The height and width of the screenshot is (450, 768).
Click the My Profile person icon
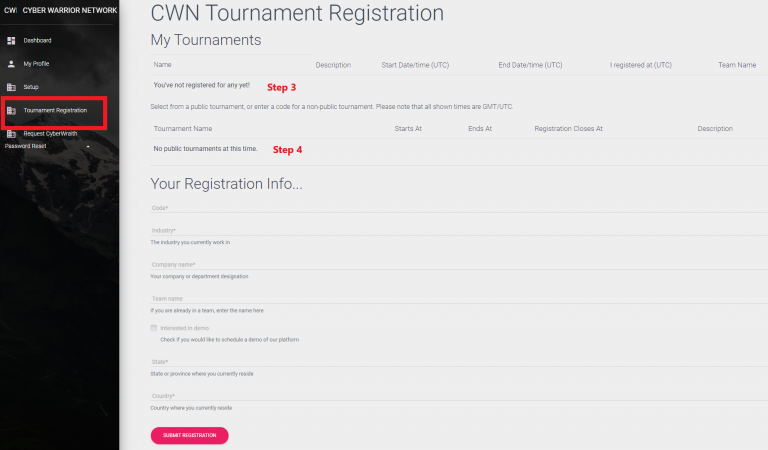[x=11, y=64]
